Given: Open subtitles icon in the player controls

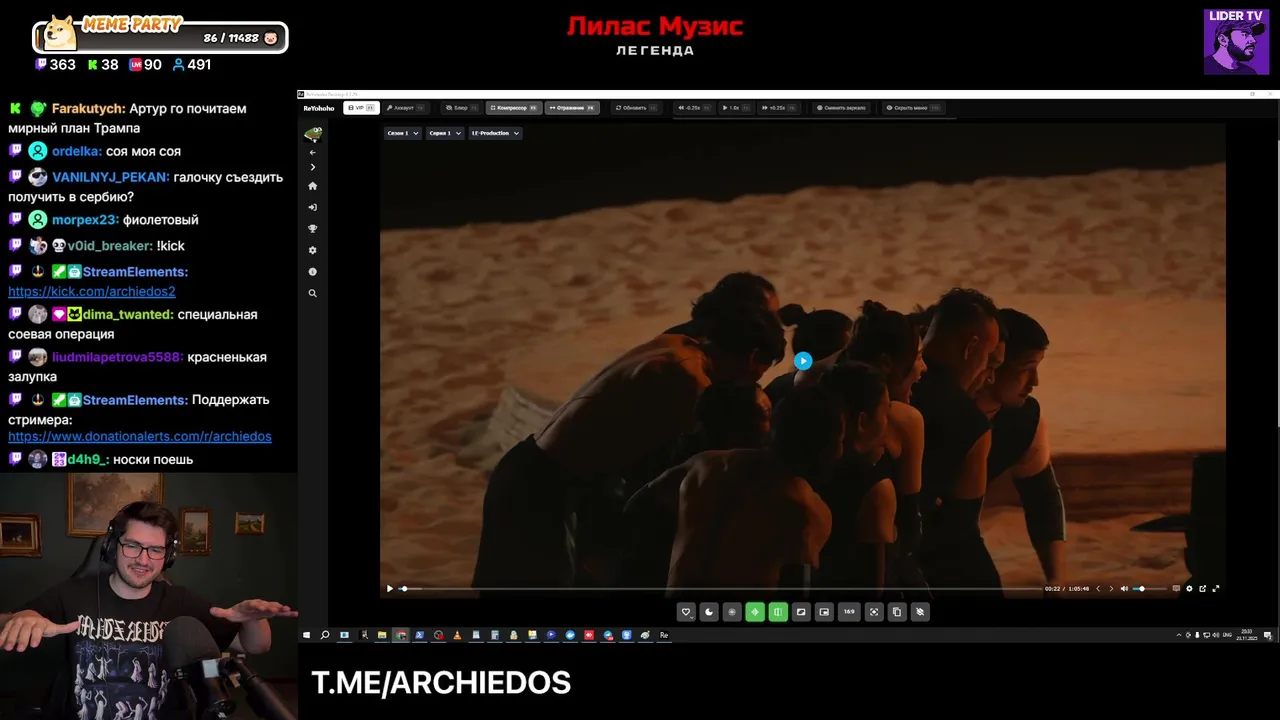Looking at the screenshot, I should (1176, 589).
